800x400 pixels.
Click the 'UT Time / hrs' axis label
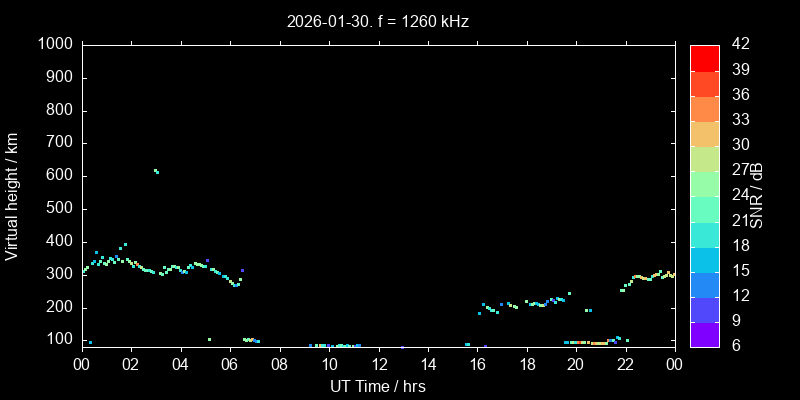pos(378,386)
